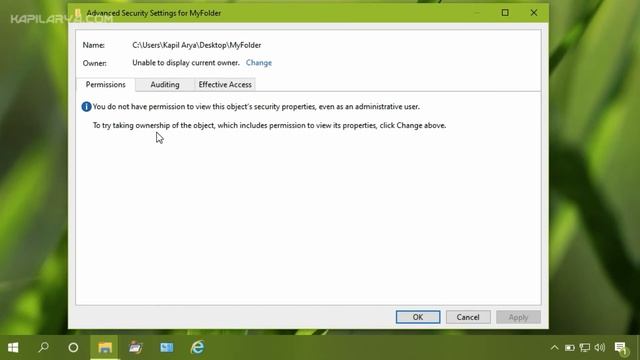Viewport: 640px width, 360px height.
Task: Open volume speaker icon
Action: 600,348
